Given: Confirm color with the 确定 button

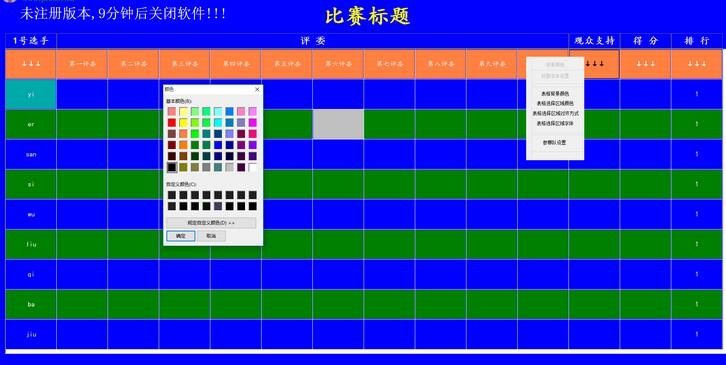Looking at the screenshot, I should point(181,236).
